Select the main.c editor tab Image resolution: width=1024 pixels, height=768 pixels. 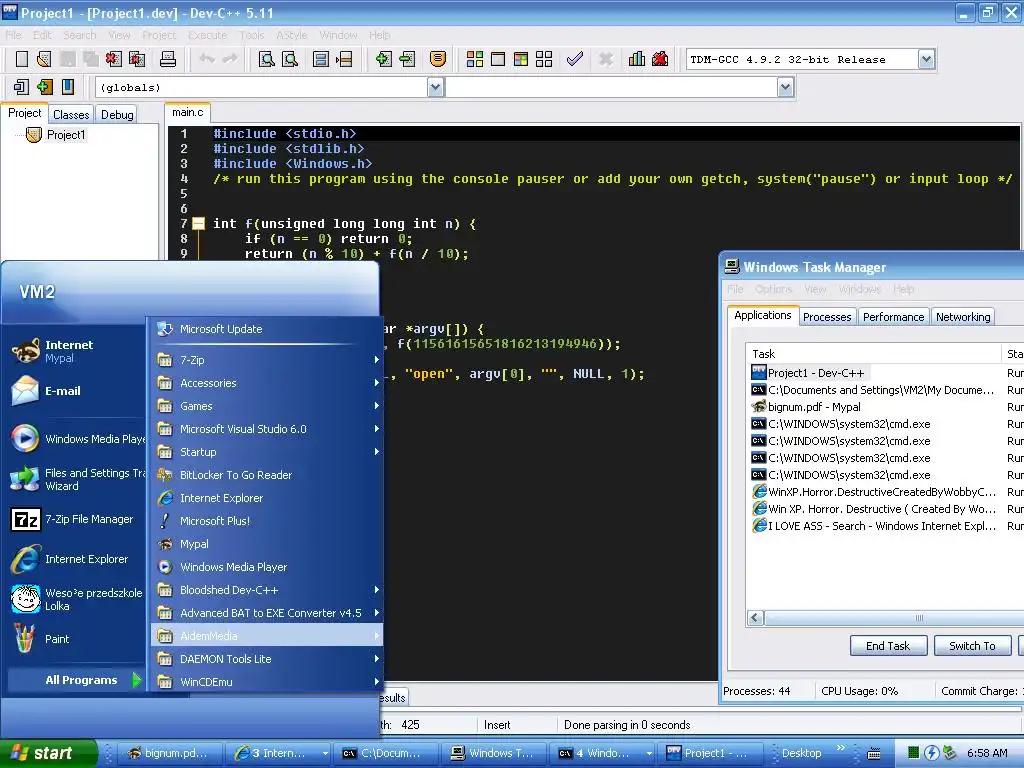click(x=187, y=112)
